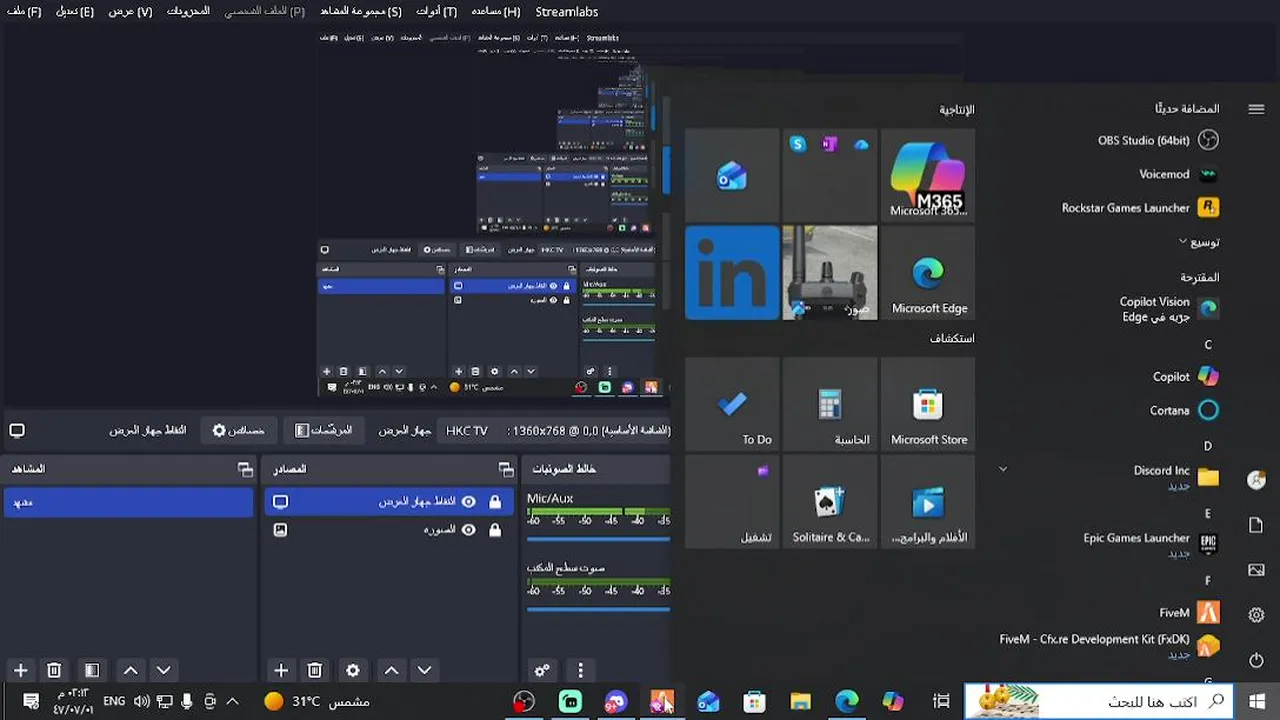1280x720 pixels.
Task: Open advanced audio gears icon in mixer
Action: 543,670
